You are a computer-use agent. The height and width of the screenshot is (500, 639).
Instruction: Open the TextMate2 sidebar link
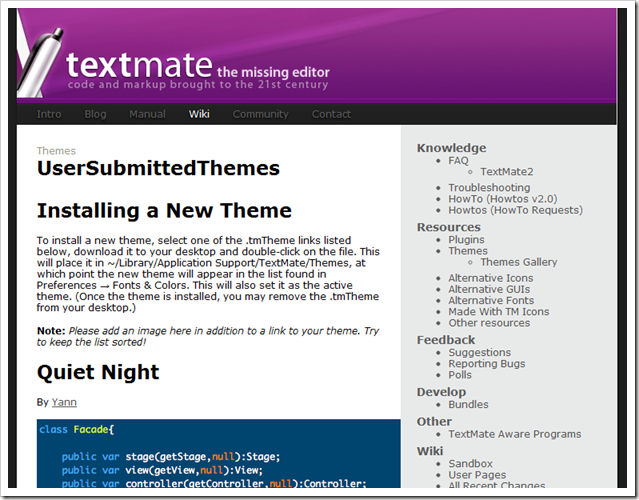[x=507, y=172]
